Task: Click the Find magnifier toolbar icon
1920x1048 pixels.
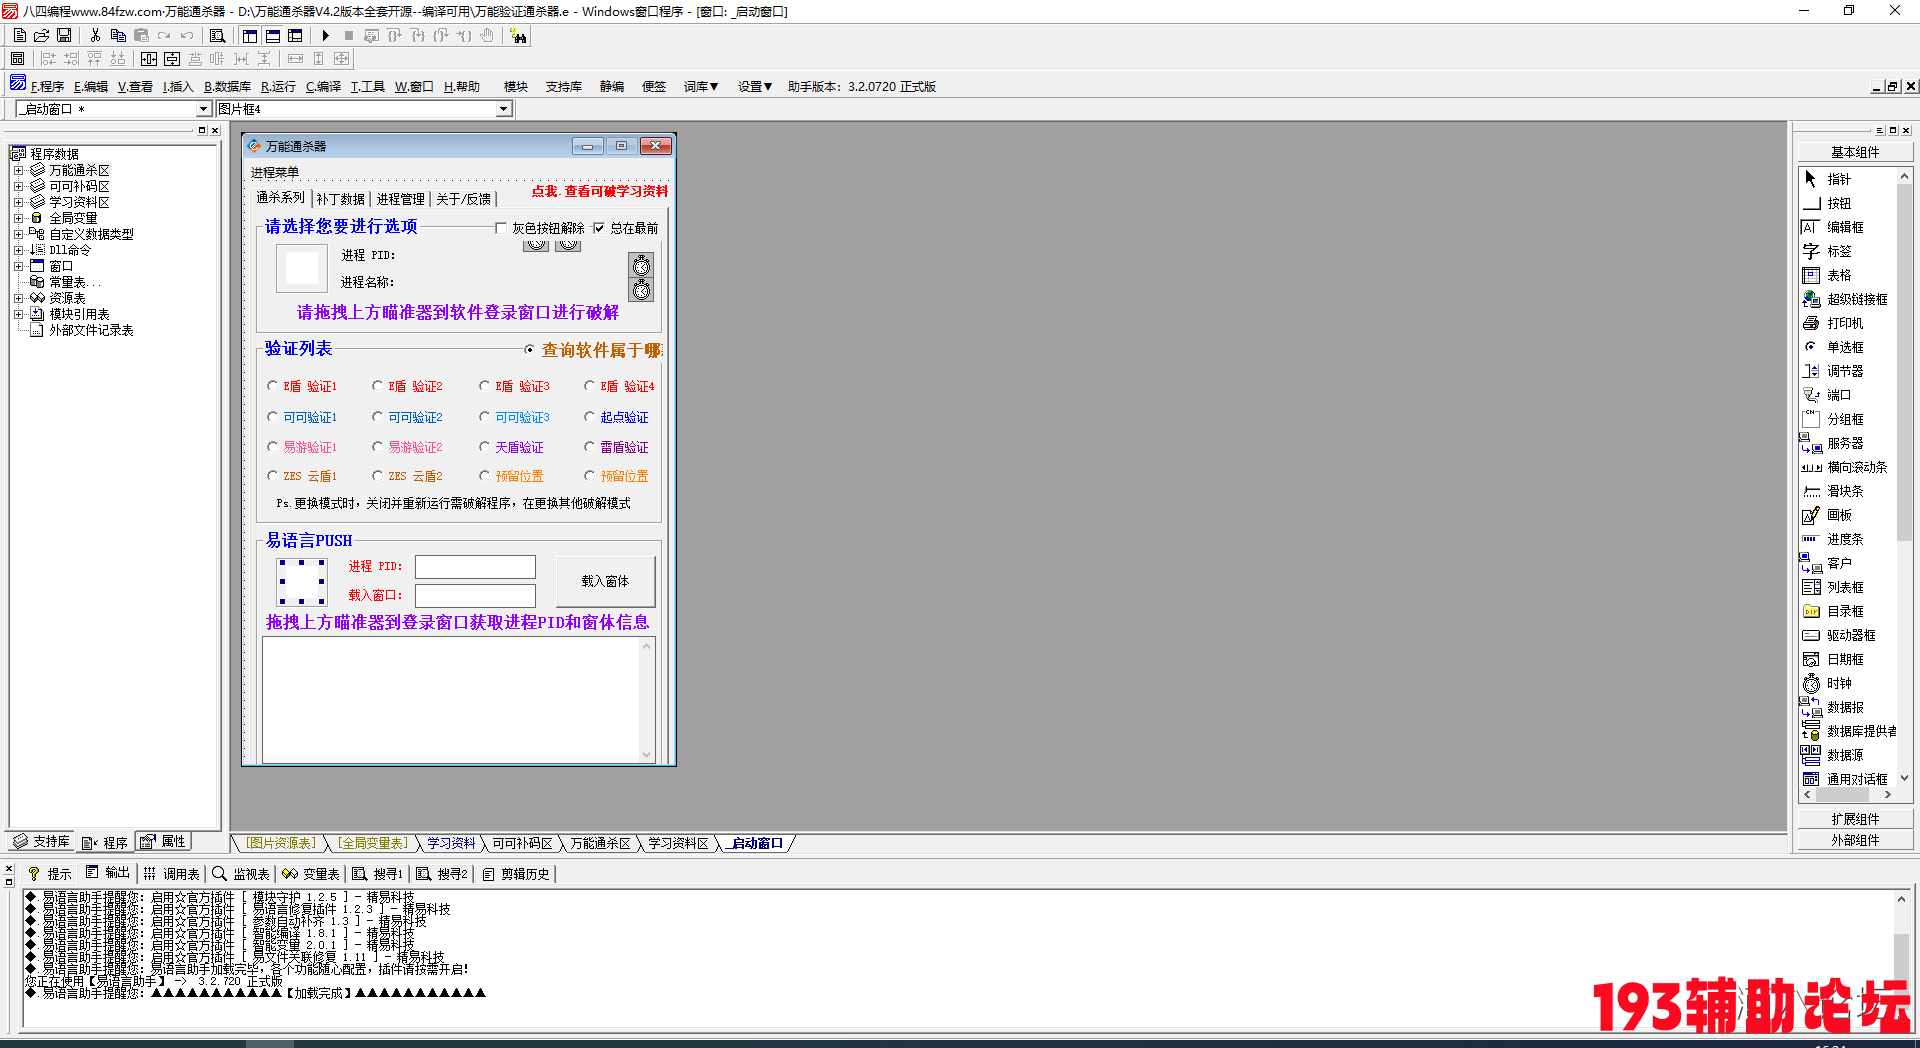Action: [x=217, y=36]
